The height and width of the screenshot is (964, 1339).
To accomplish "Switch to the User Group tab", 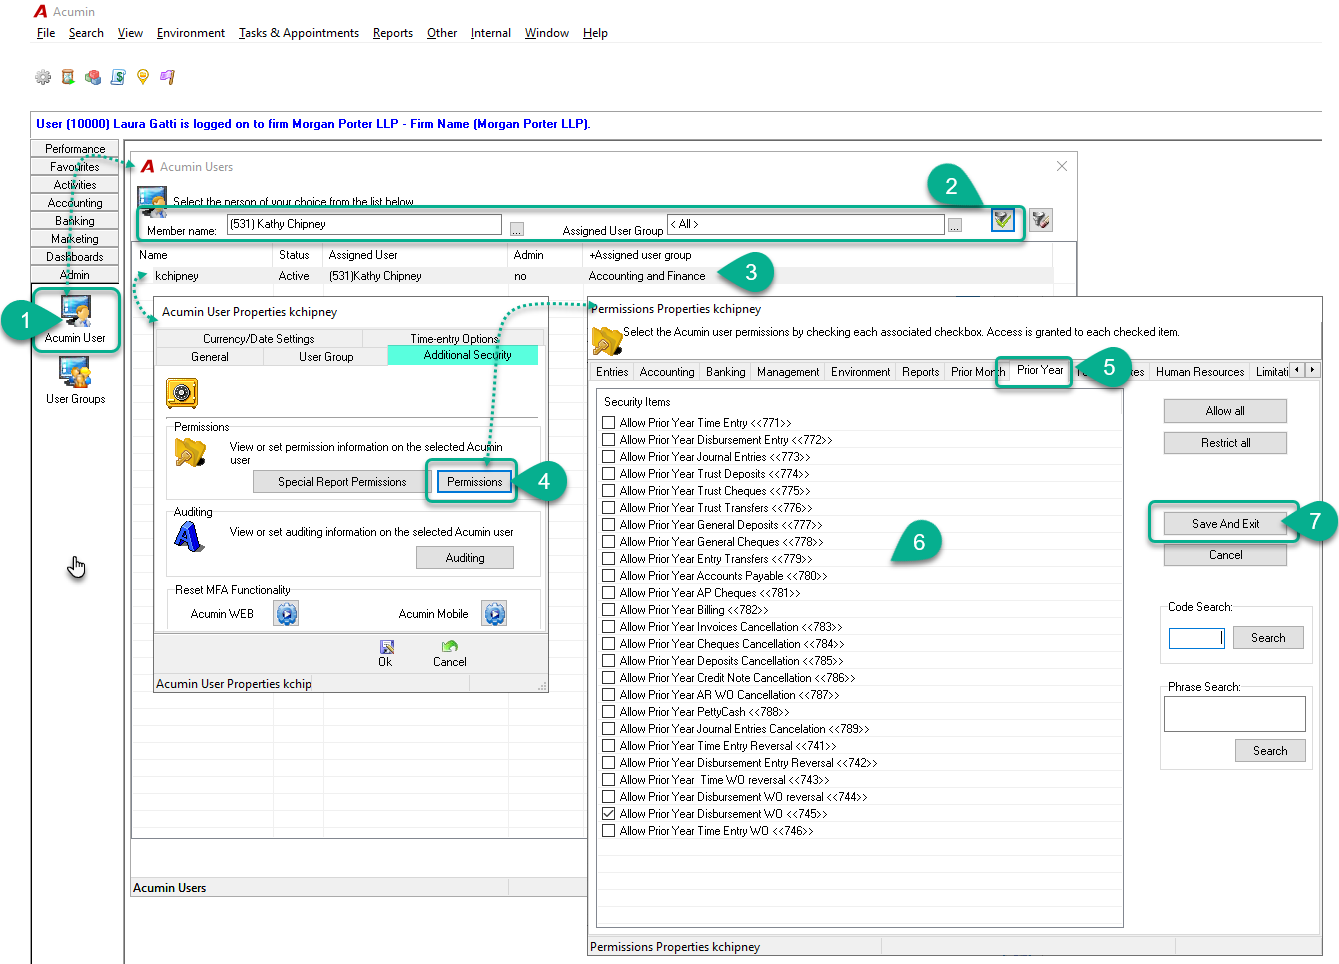I will coord(326,356).
